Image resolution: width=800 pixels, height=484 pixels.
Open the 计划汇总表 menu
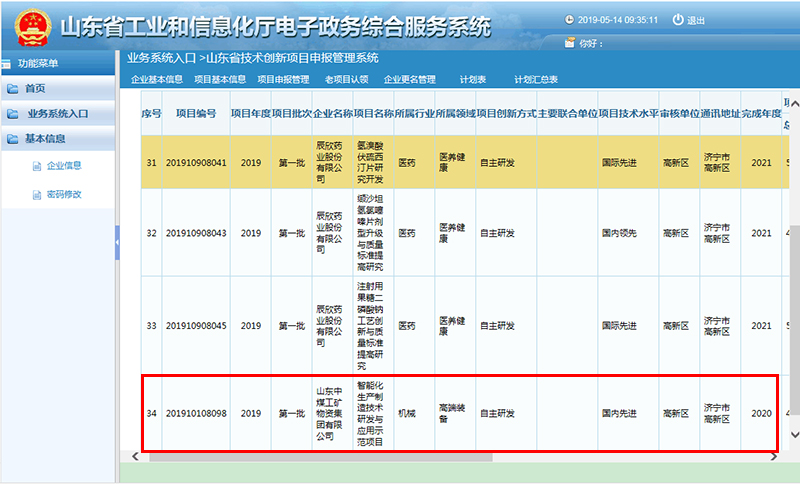(x=536, y=79)
